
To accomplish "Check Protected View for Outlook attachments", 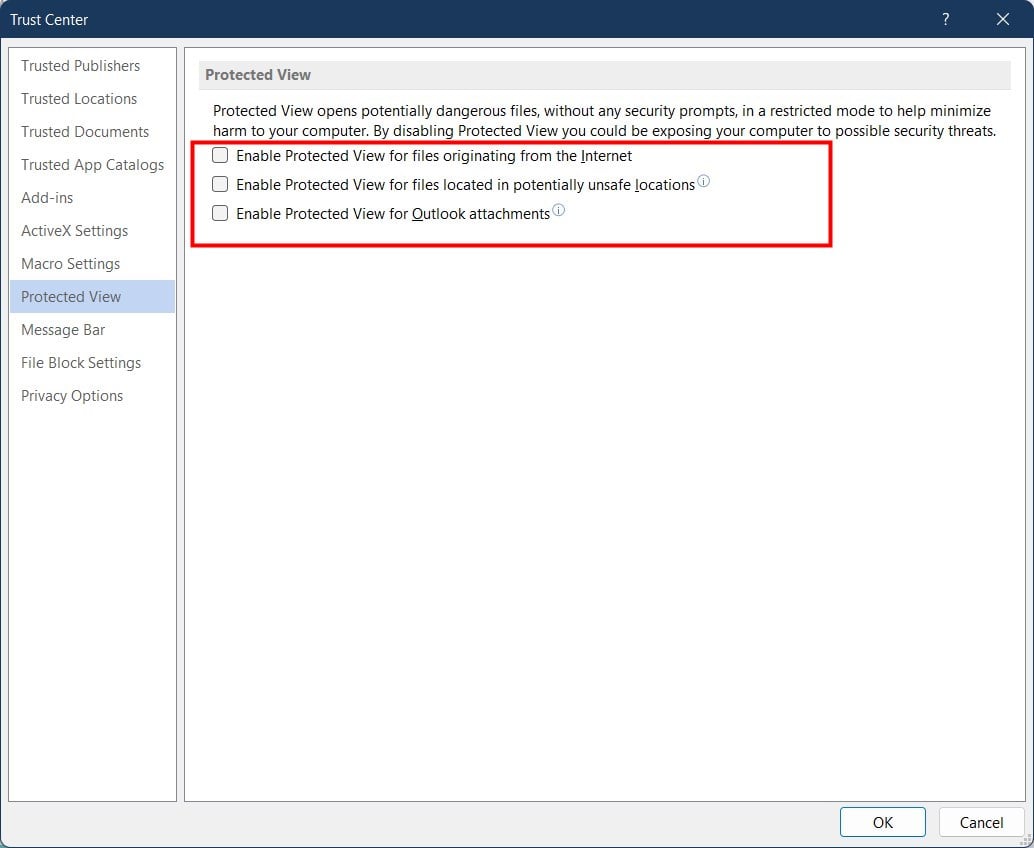I will [x=220, y=213].
